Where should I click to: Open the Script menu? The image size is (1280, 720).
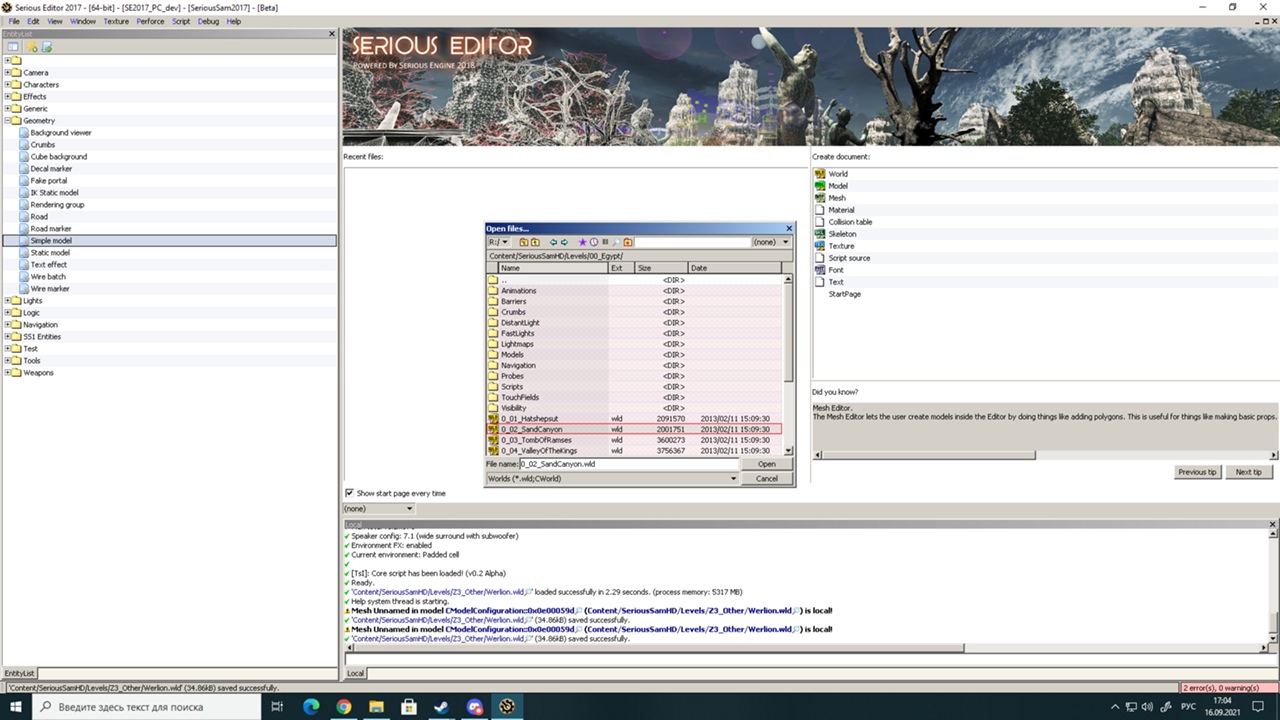tap(181, 21)
